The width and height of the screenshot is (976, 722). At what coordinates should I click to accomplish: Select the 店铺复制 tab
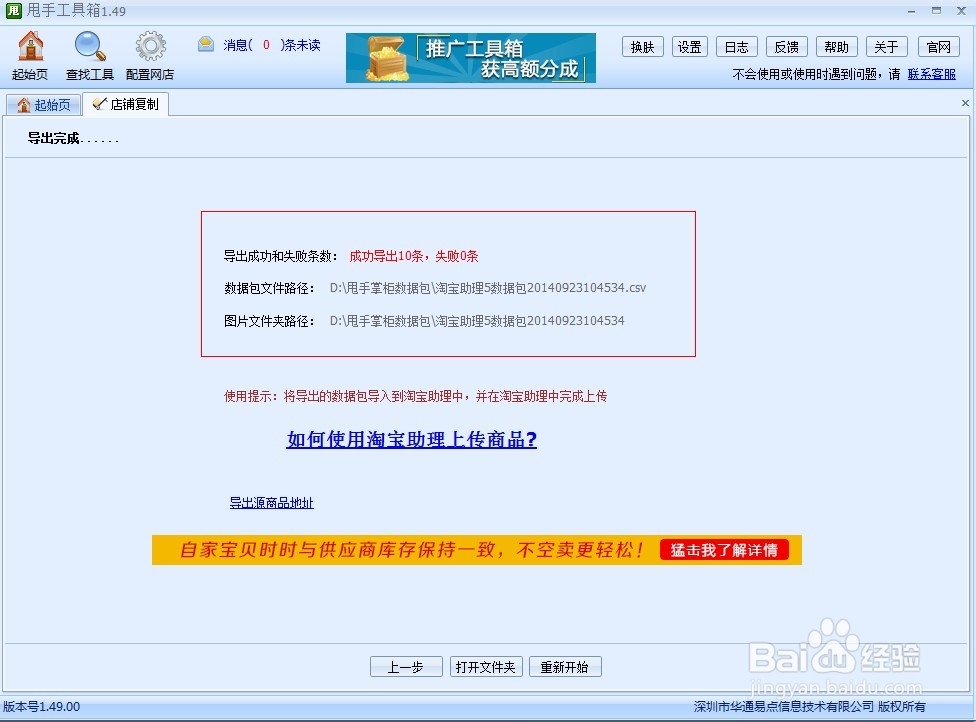126,104
